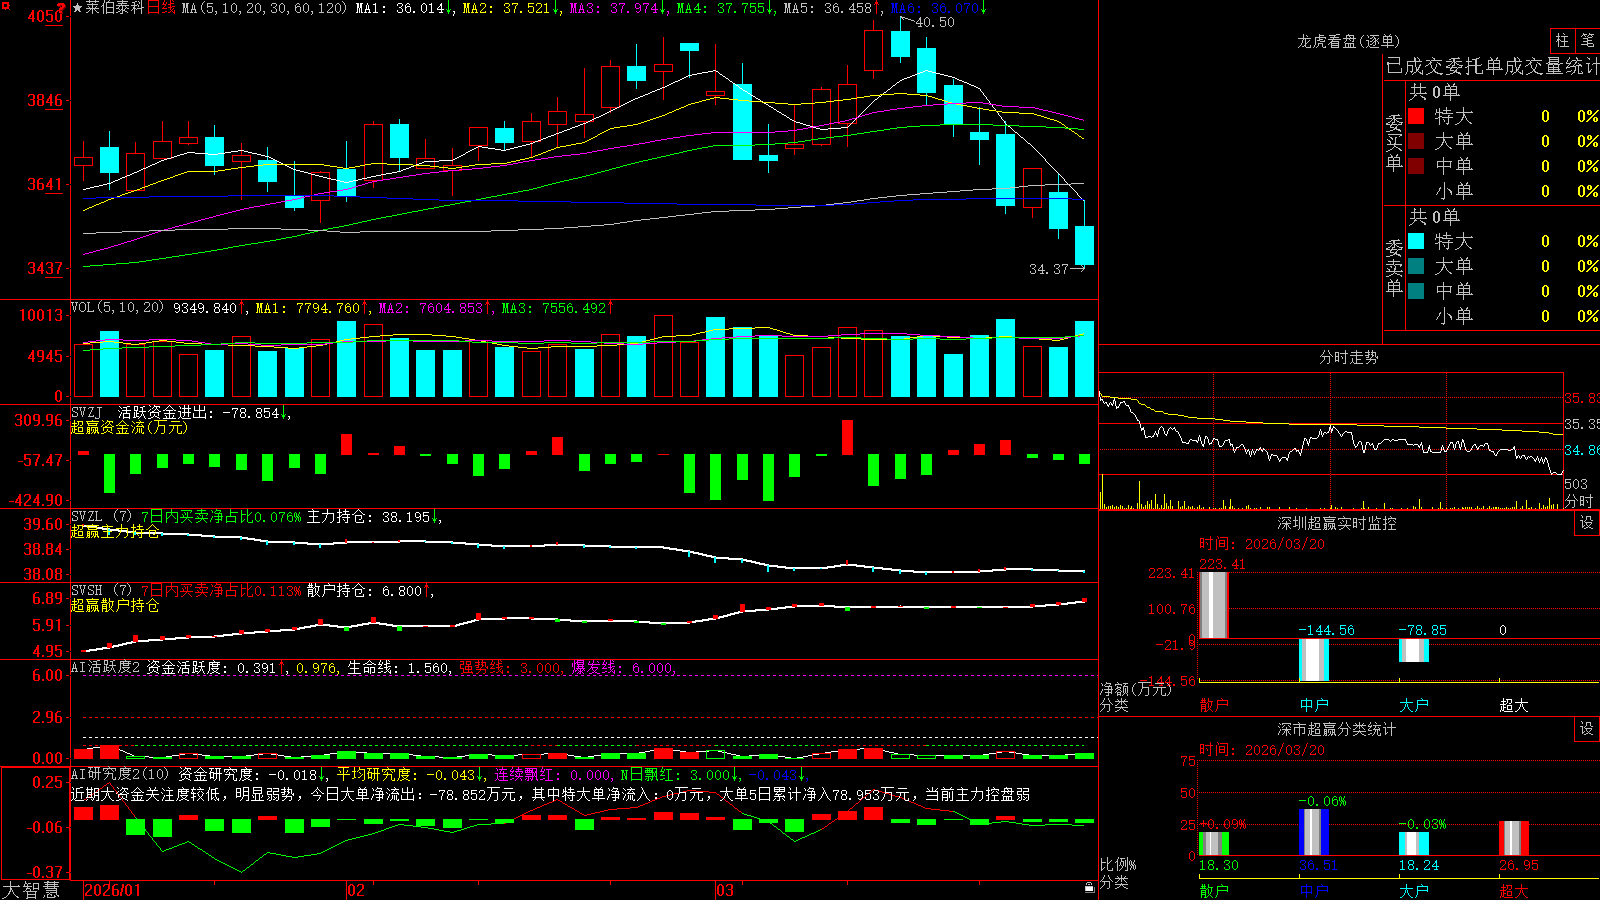Click the red 特大 buy order swatch
This screenshot has height=900, width=1600.
(x=1416, y=116)
